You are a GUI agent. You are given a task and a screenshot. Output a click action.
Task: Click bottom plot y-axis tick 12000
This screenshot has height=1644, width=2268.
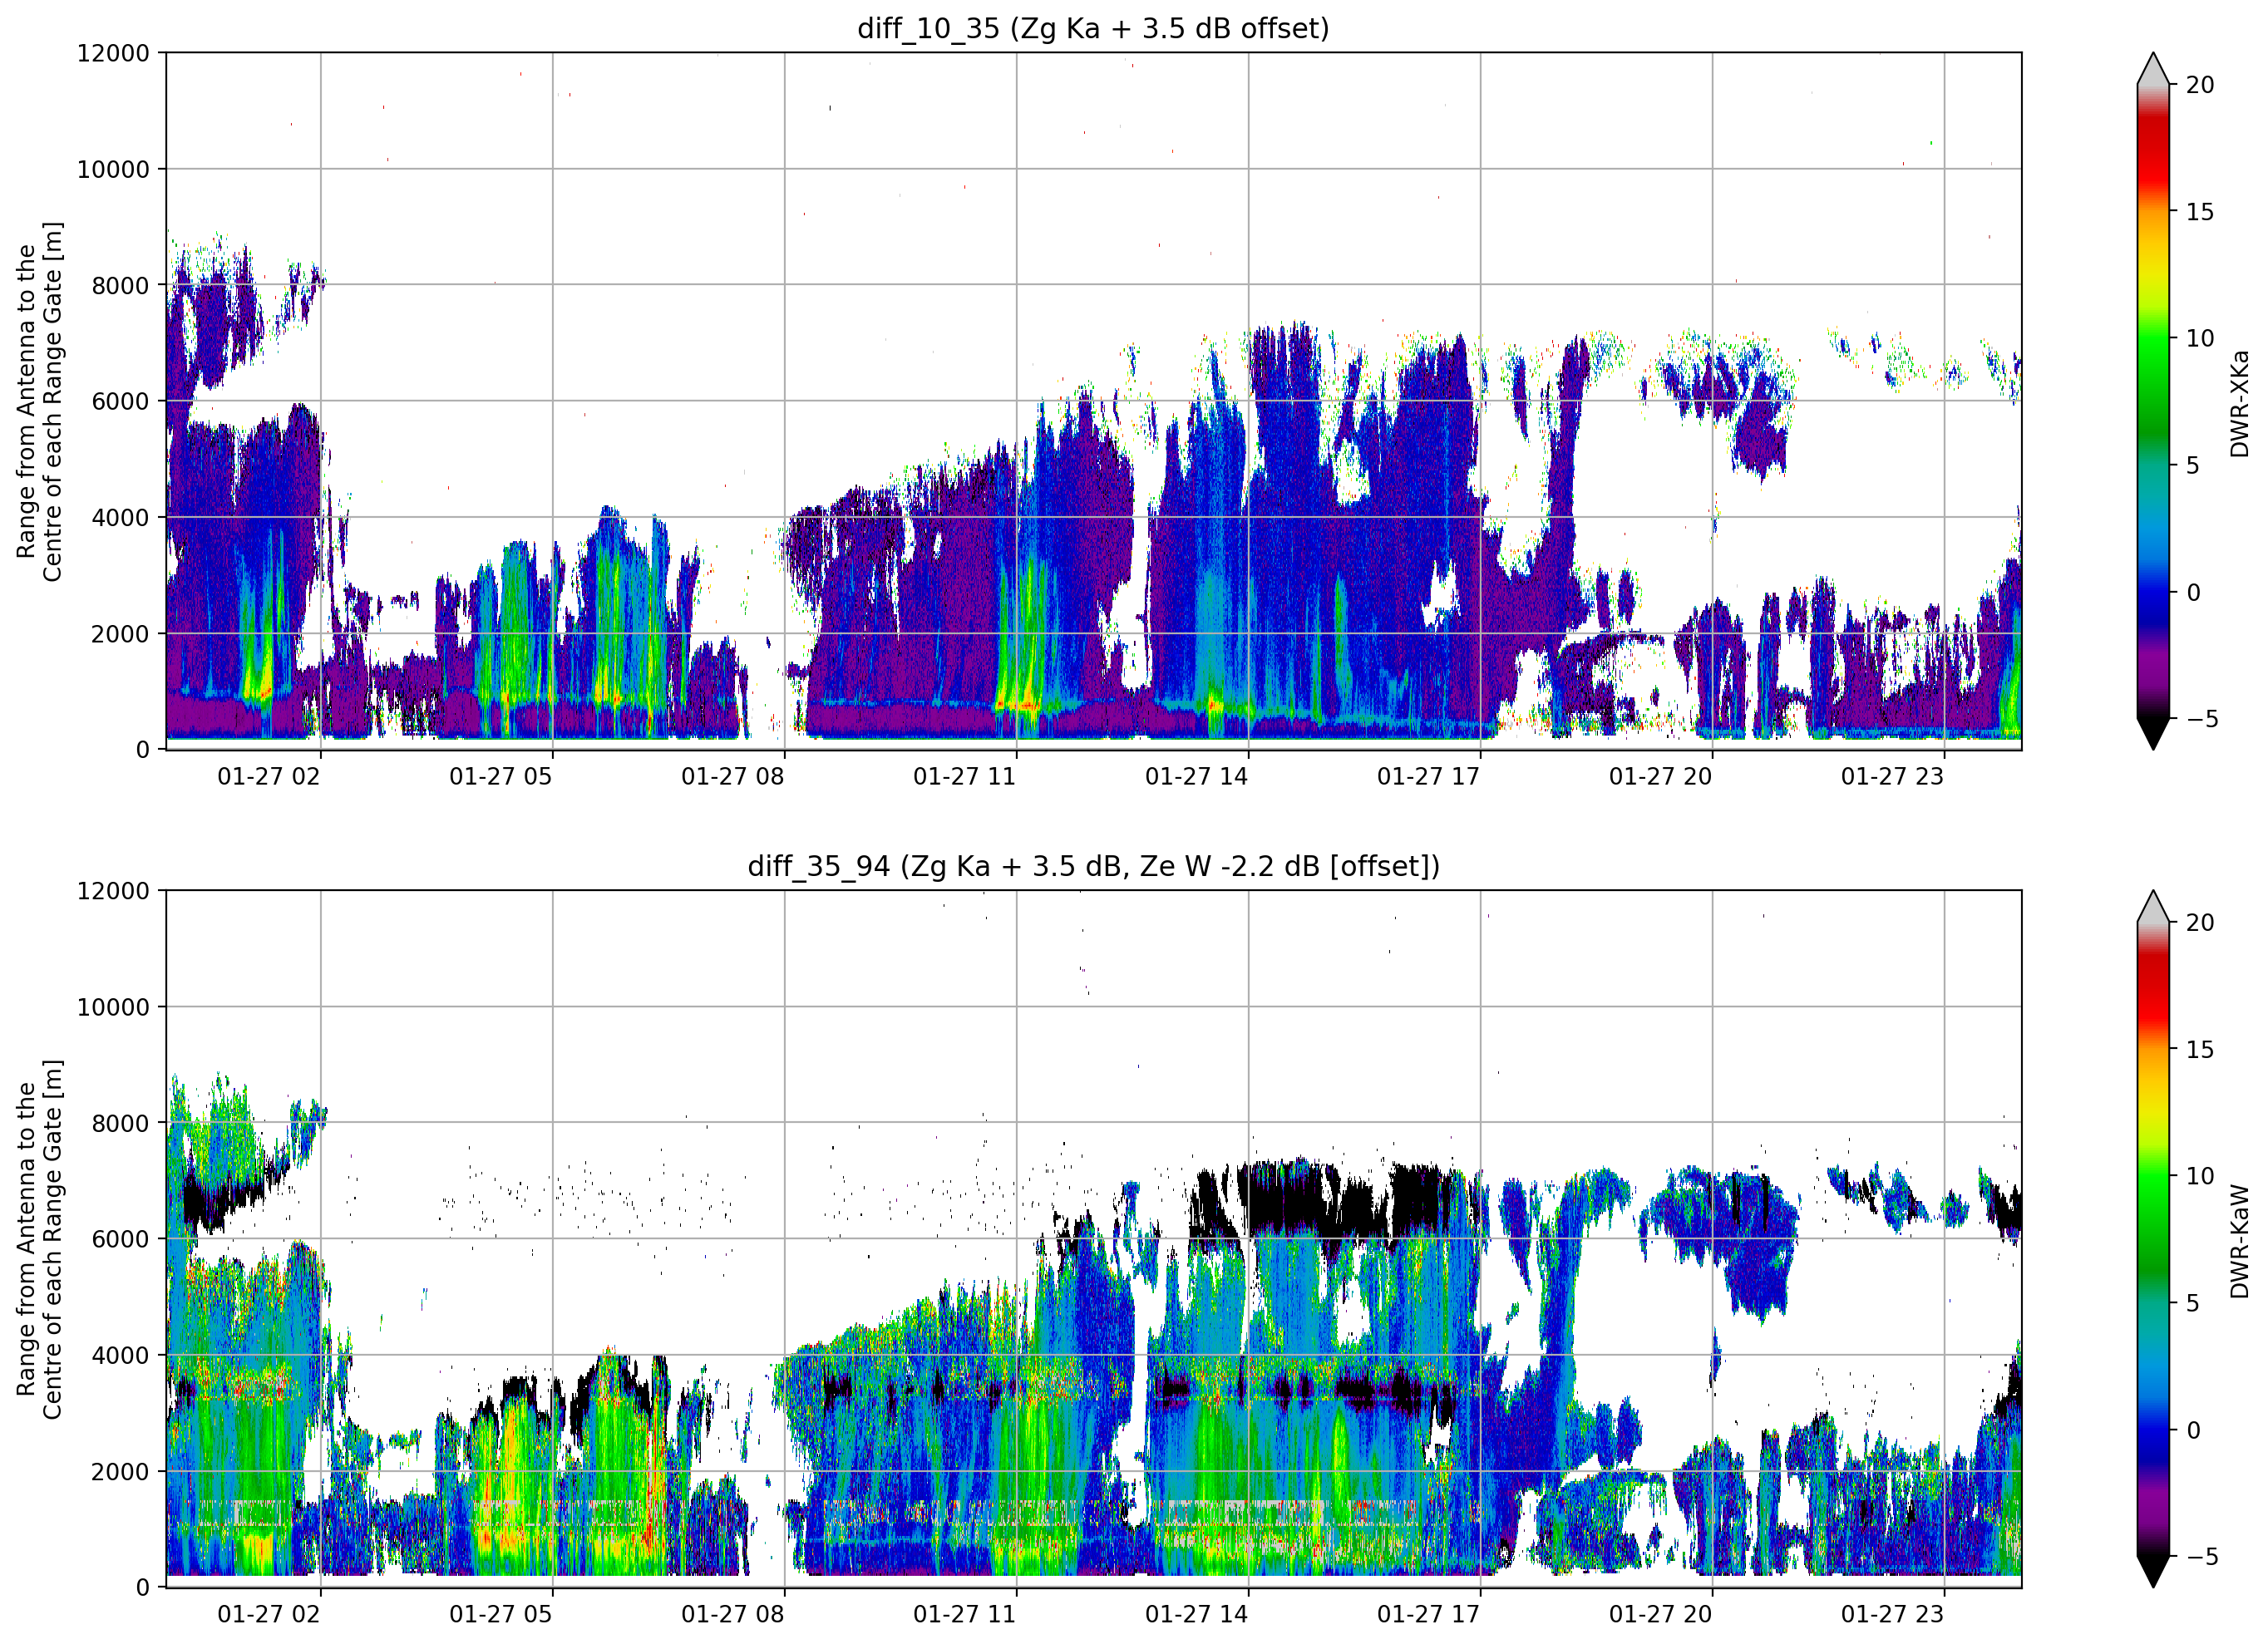tap(113, 891)
